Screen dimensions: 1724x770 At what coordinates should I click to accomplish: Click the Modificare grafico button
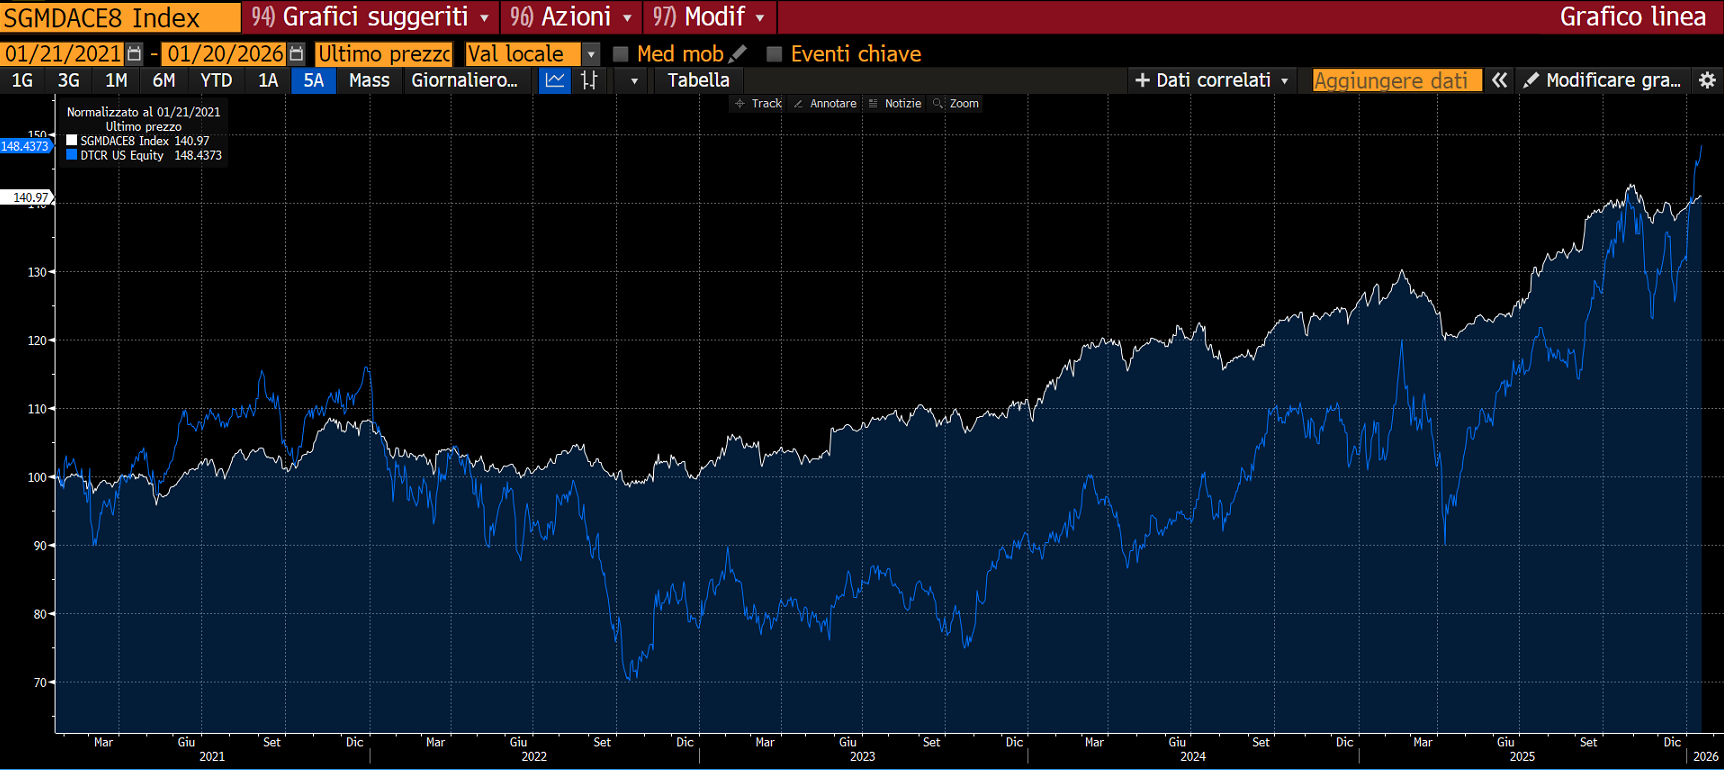click(1602, 80)
